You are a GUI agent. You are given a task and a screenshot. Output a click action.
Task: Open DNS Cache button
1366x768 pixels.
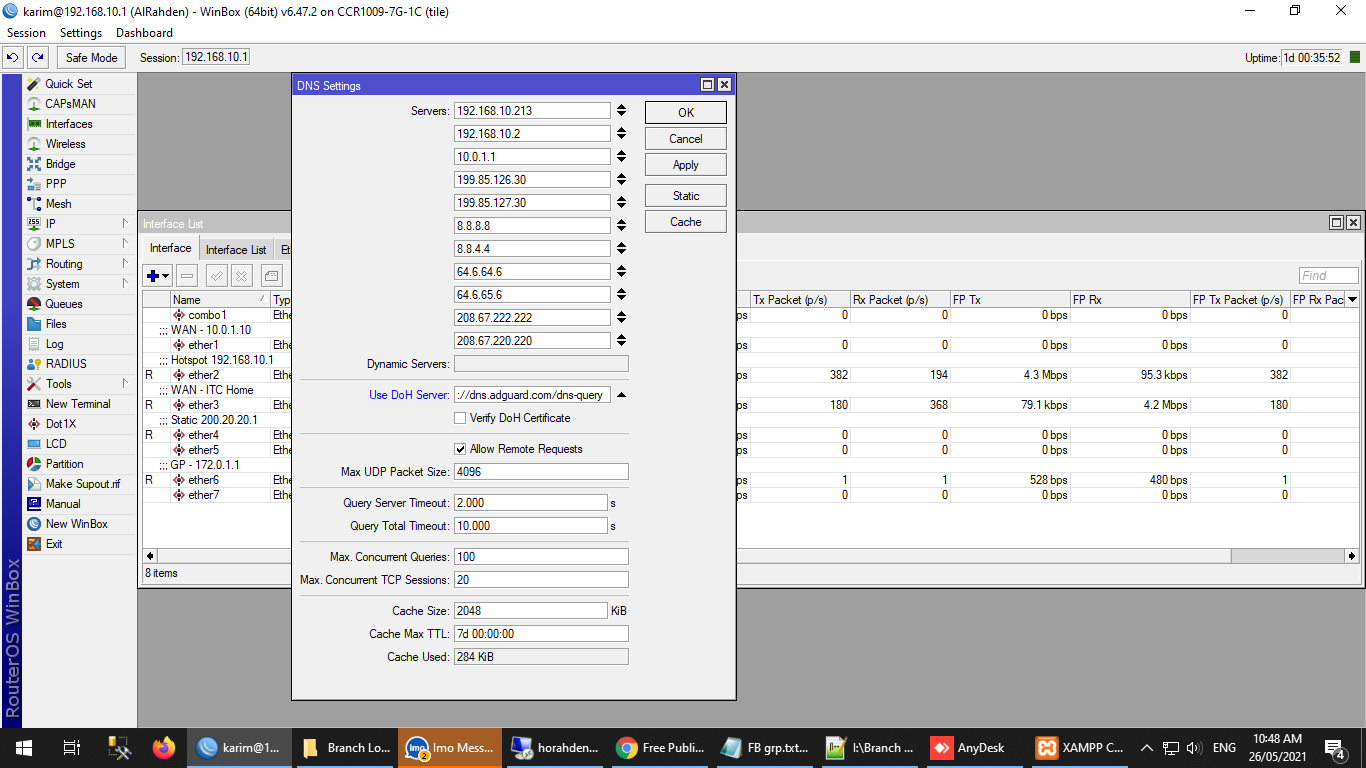(x=686, y=222)
